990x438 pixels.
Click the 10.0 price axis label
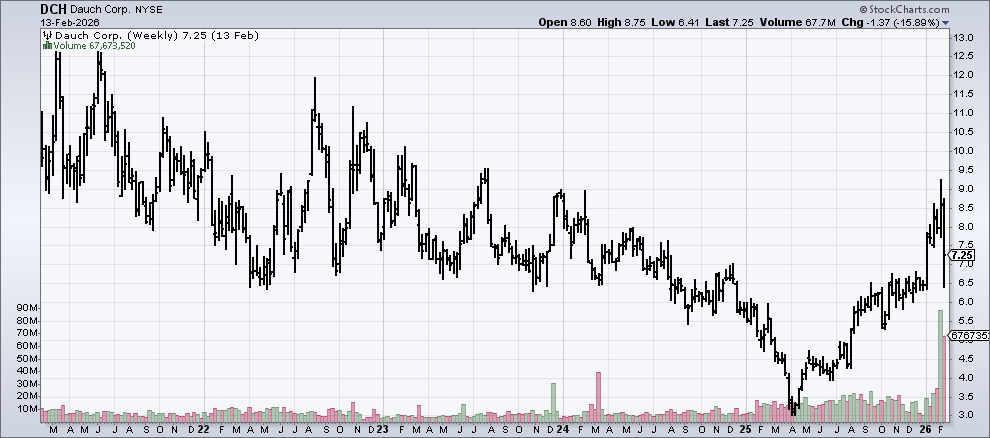pos(962,151)
